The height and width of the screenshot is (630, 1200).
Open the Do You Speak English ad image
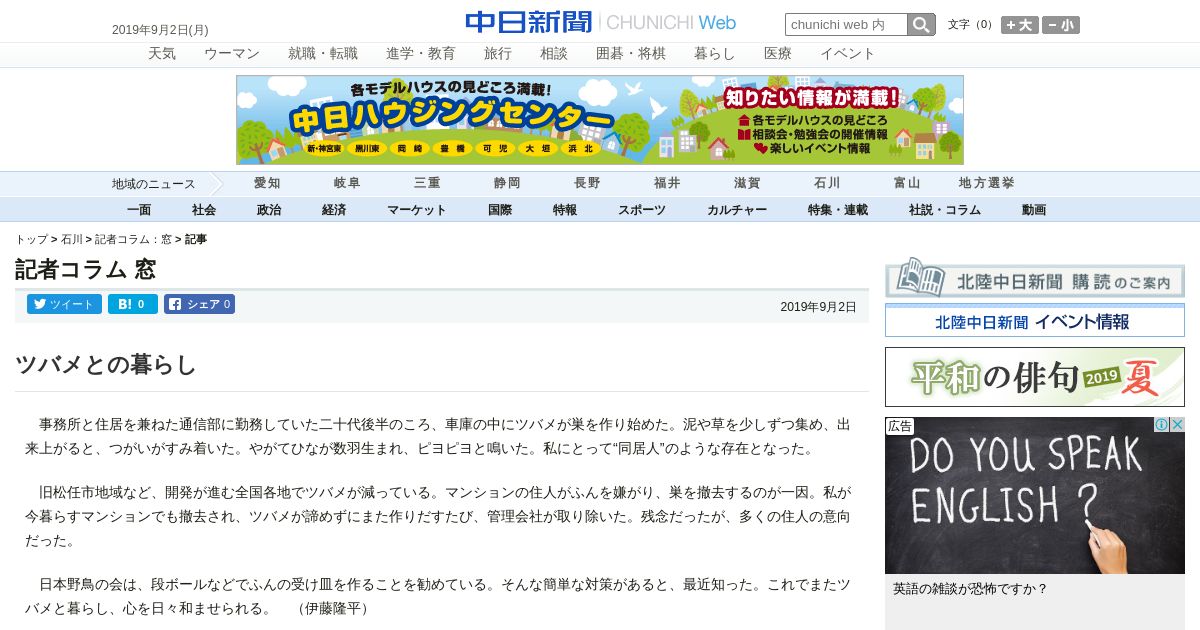point(1035,496)
